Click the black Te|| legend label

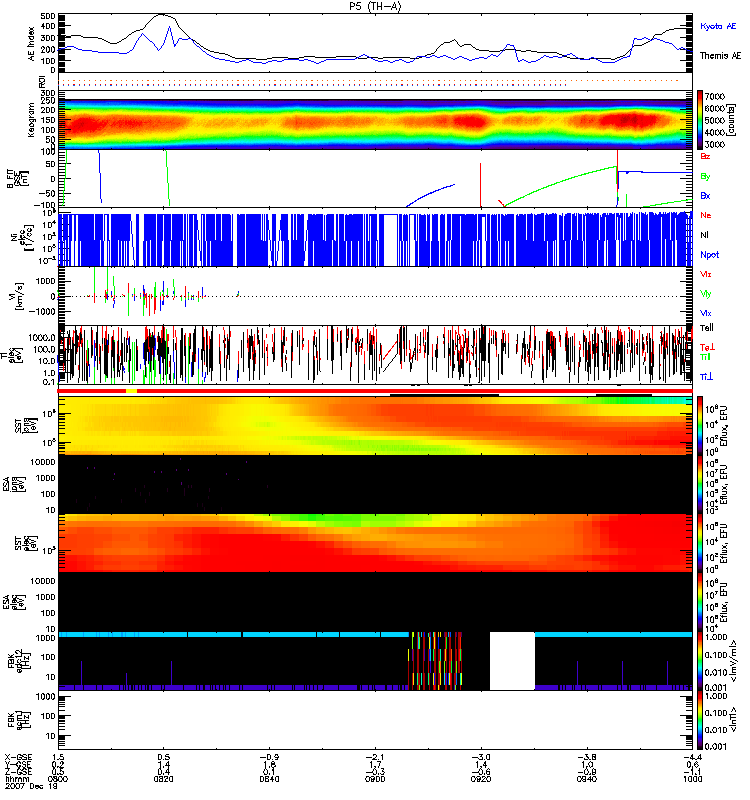click(x=707, y=328)
